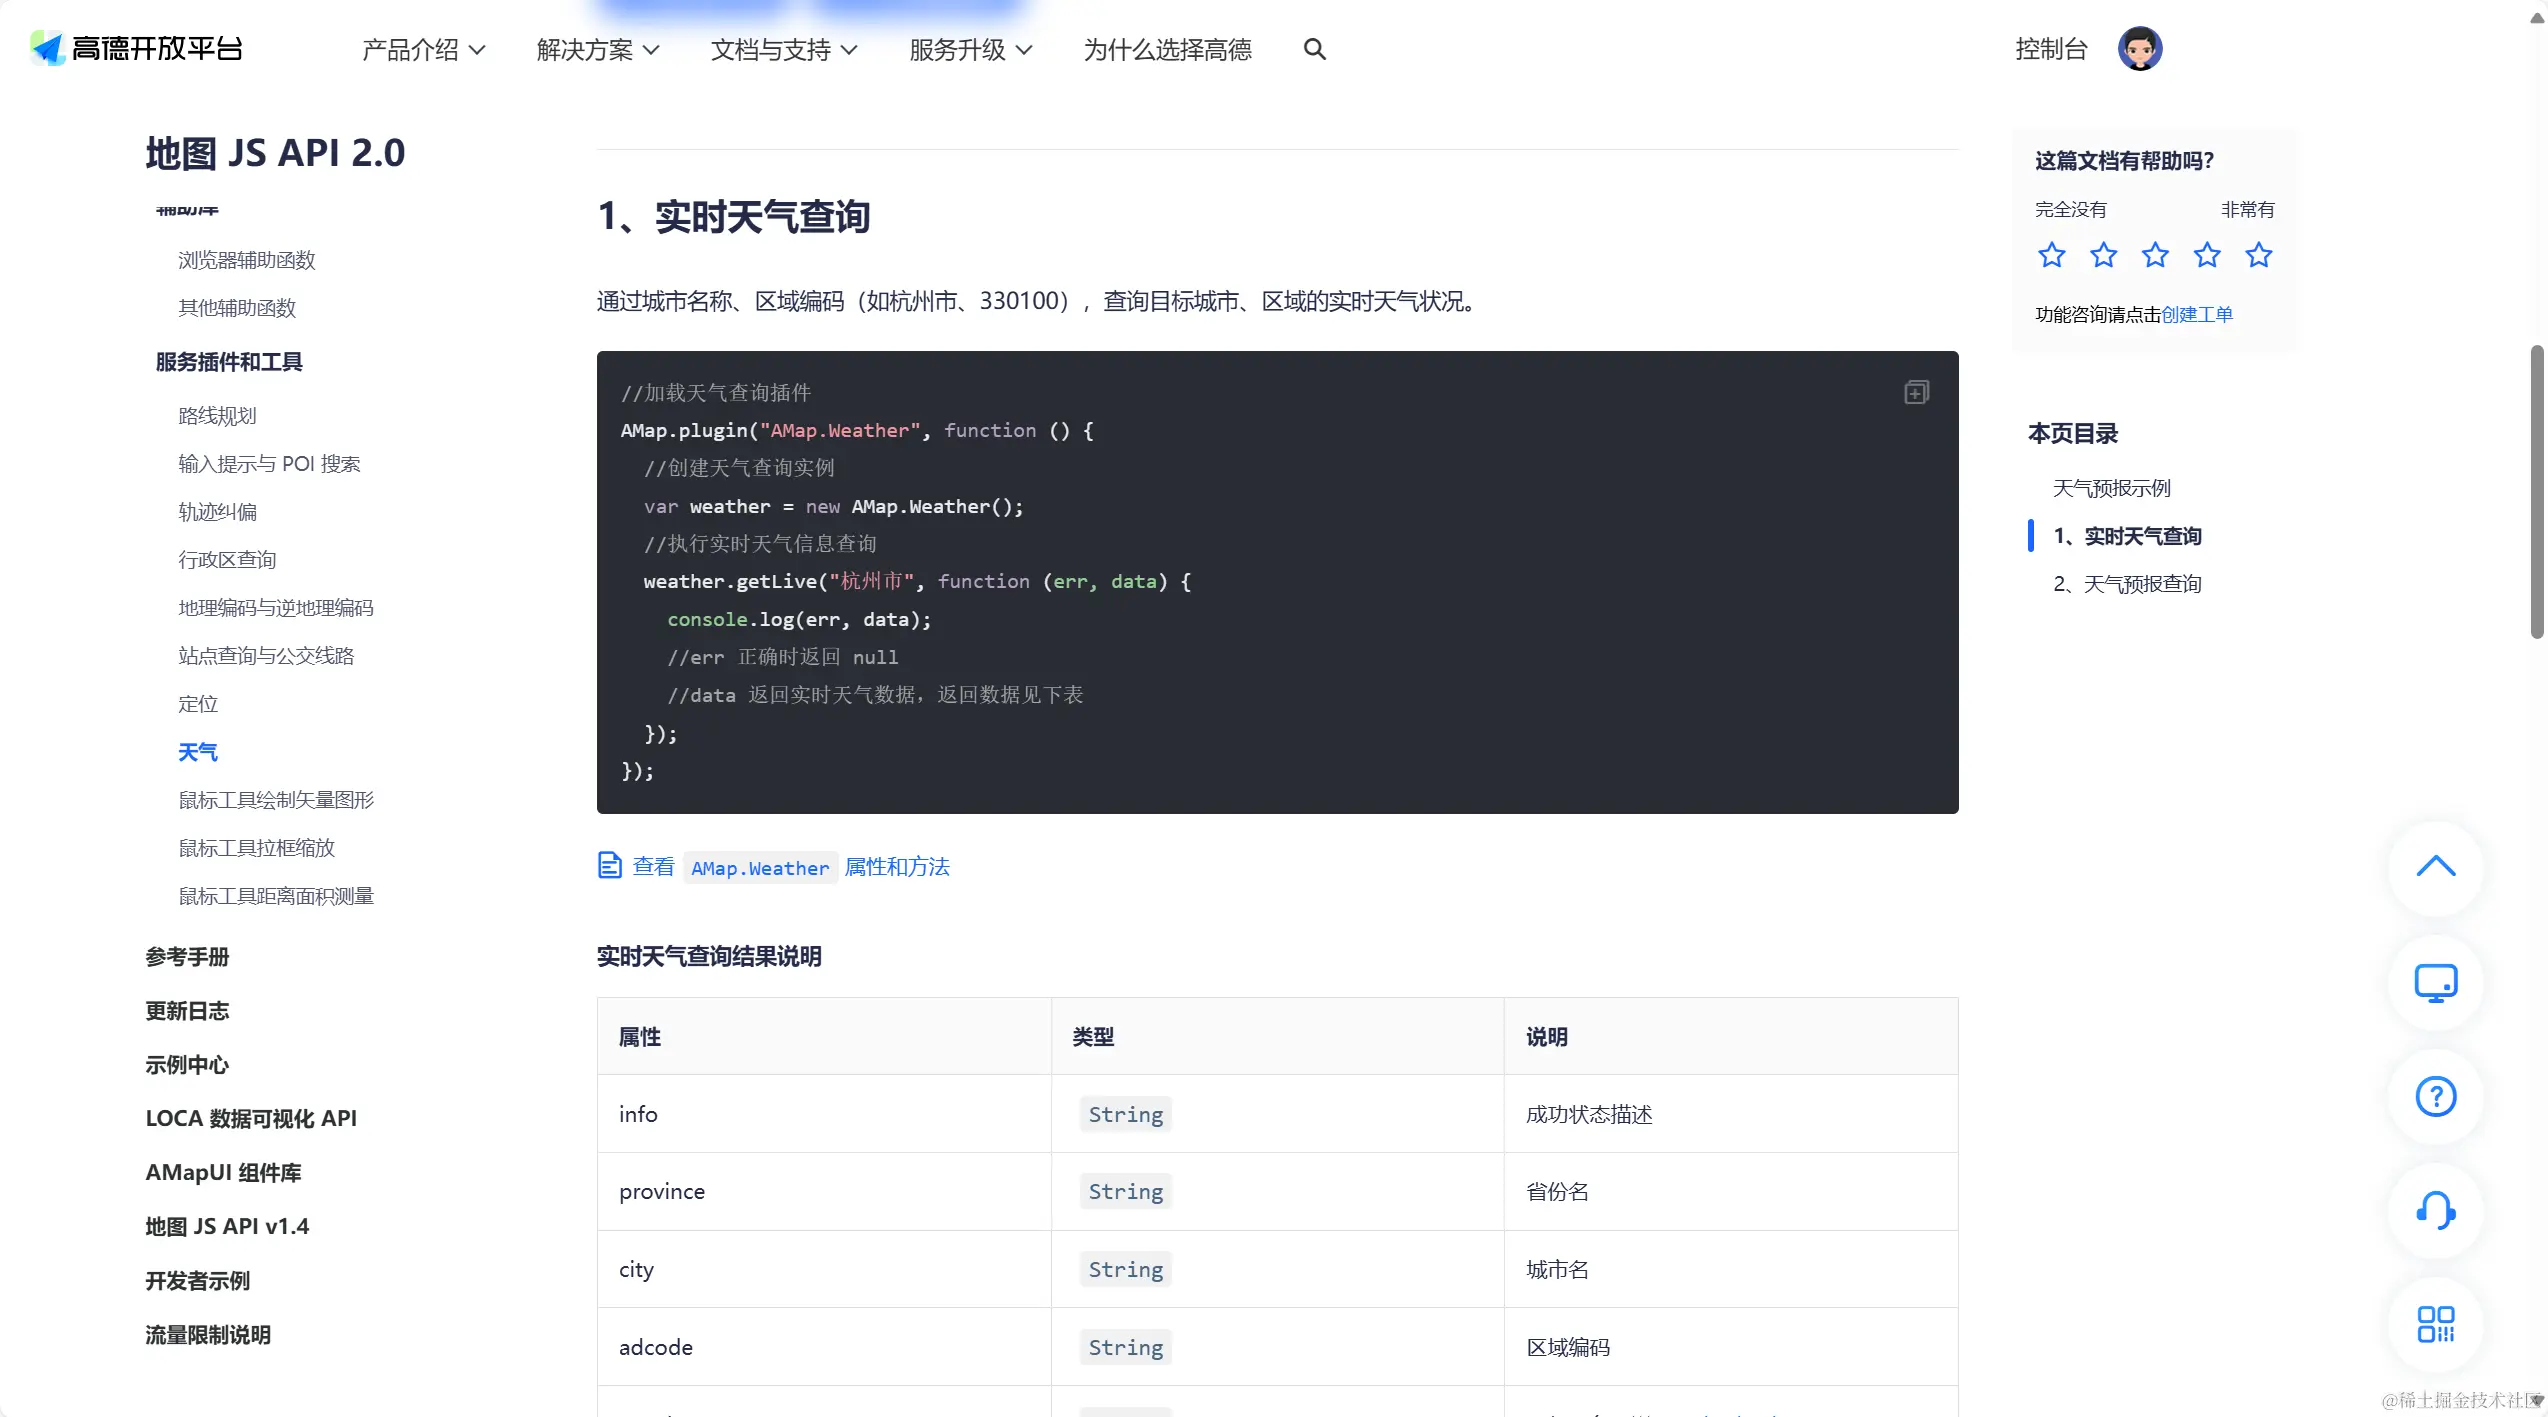Click the scroll-to-top arrow floating button

(2435, 867)
